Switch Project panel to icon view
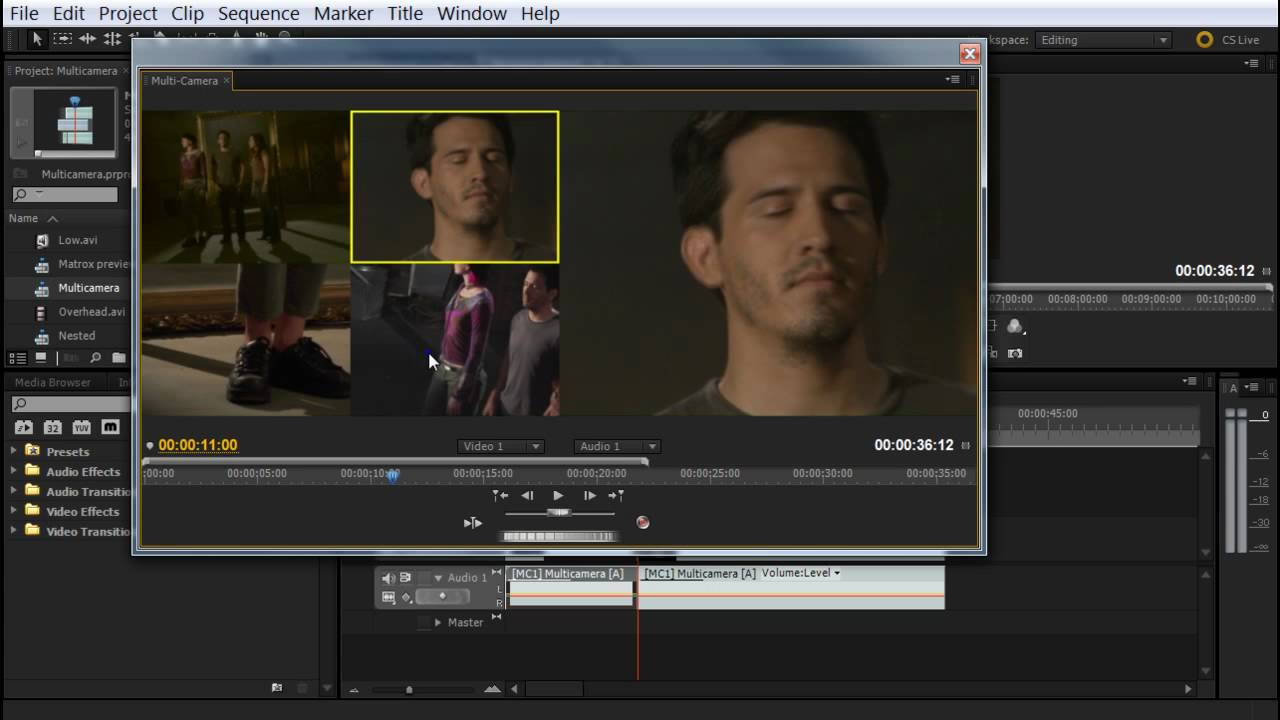1280x720 pixels. coord(41,358)
